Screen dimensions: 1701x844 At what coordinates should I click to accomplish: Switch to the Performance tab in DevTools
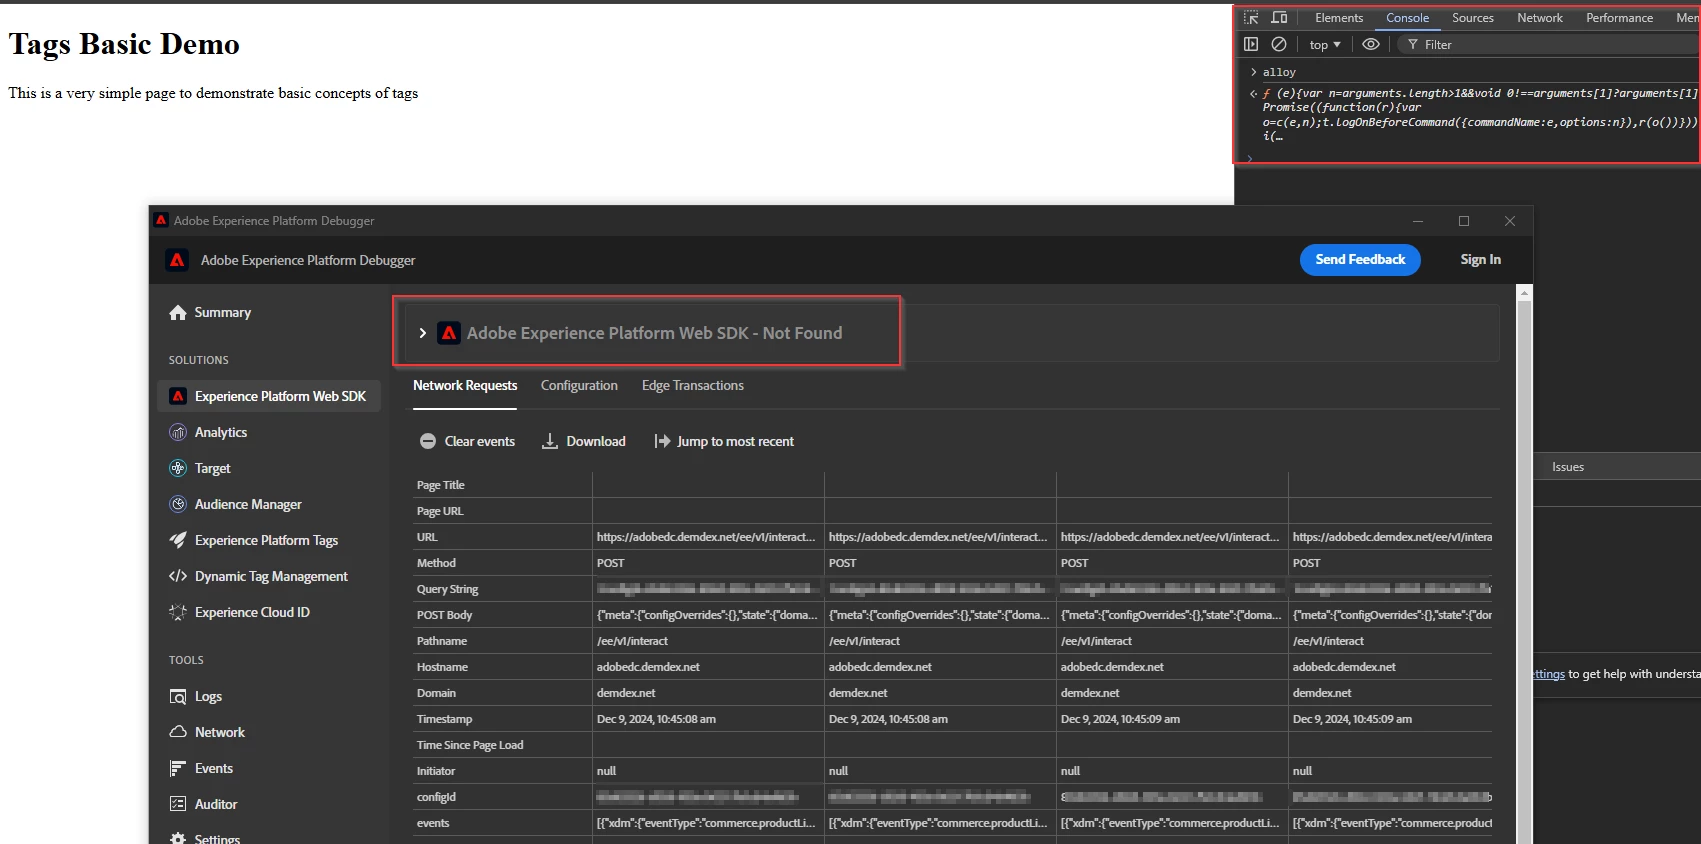click(x=1619, y=18)
